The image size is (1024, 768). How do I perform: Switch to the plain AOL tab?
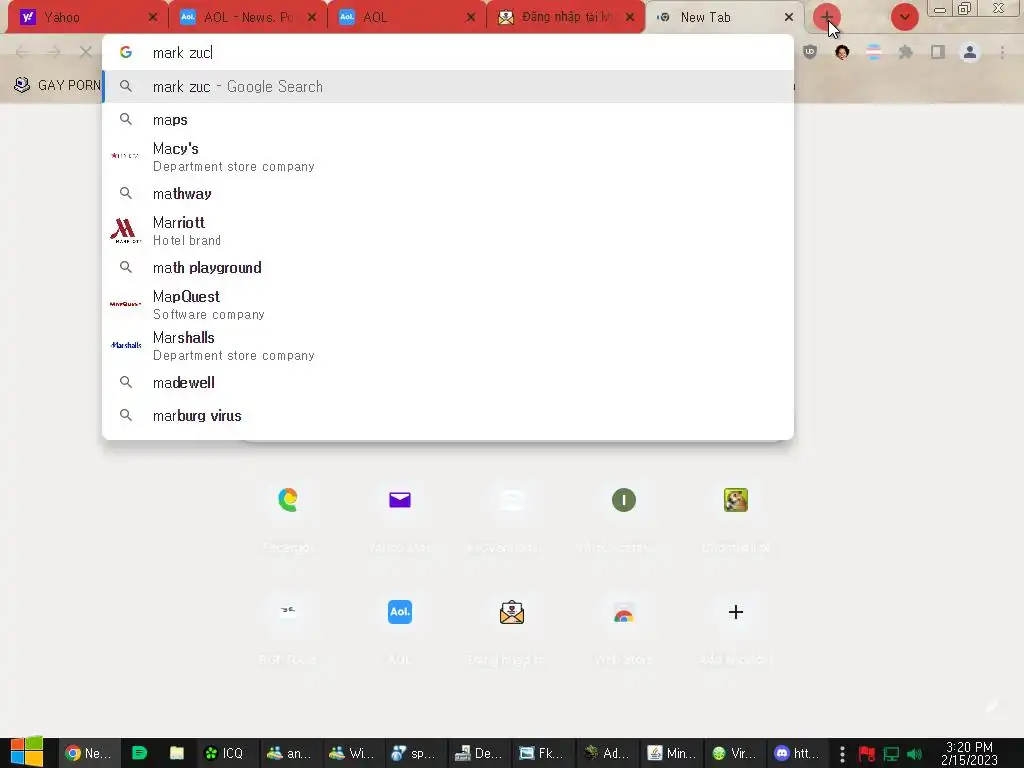pyautogui.click(x=406, y=18)
